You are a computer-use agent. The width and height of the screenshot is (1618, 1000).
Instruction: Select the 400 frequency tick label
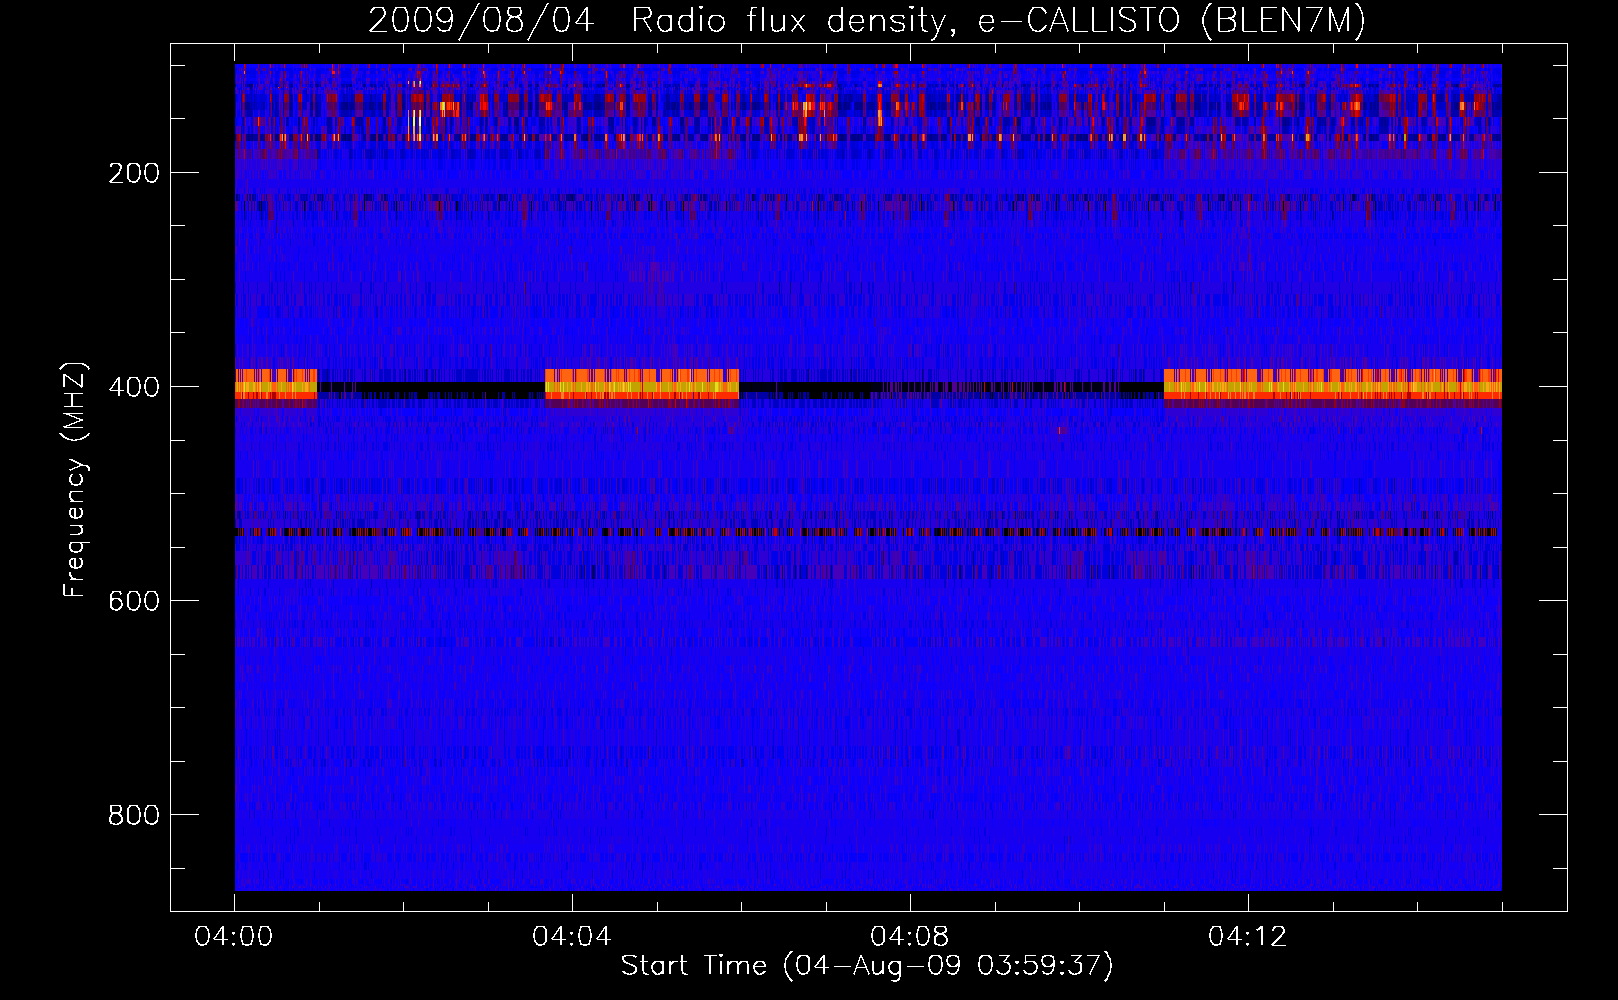point(134,387)
